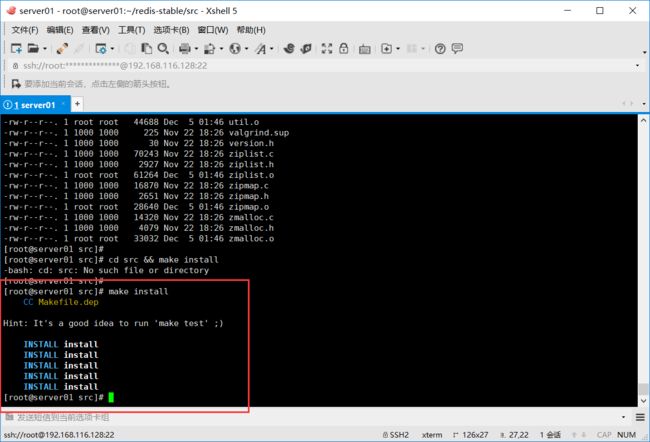This screenshot has width=650, height=442.
Task: Open the tab list arrow at right of tab bar
Action: (644, 104)
